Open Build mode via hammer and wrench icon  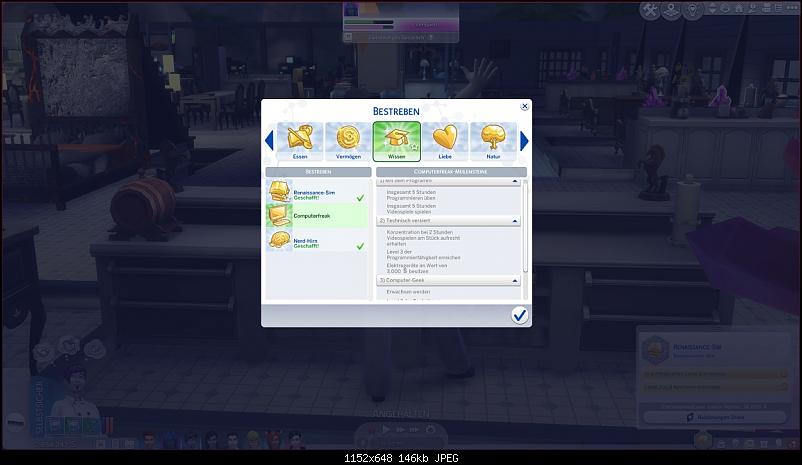point(650,10)
